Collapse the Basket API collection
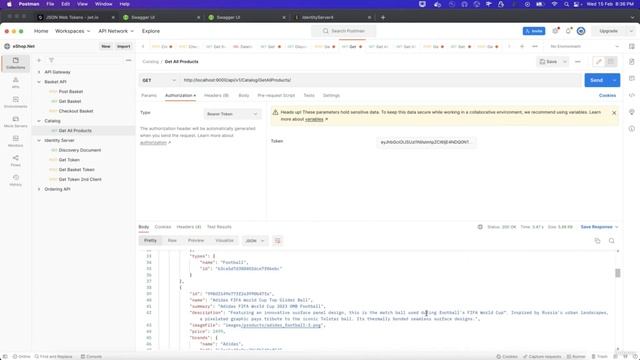 click(39, 82)
